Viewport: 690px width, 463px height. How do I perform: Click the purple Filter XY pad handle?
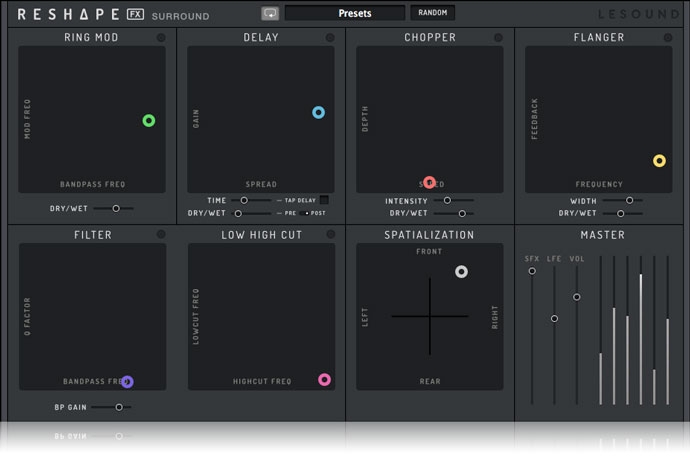[x=127, y=381]
